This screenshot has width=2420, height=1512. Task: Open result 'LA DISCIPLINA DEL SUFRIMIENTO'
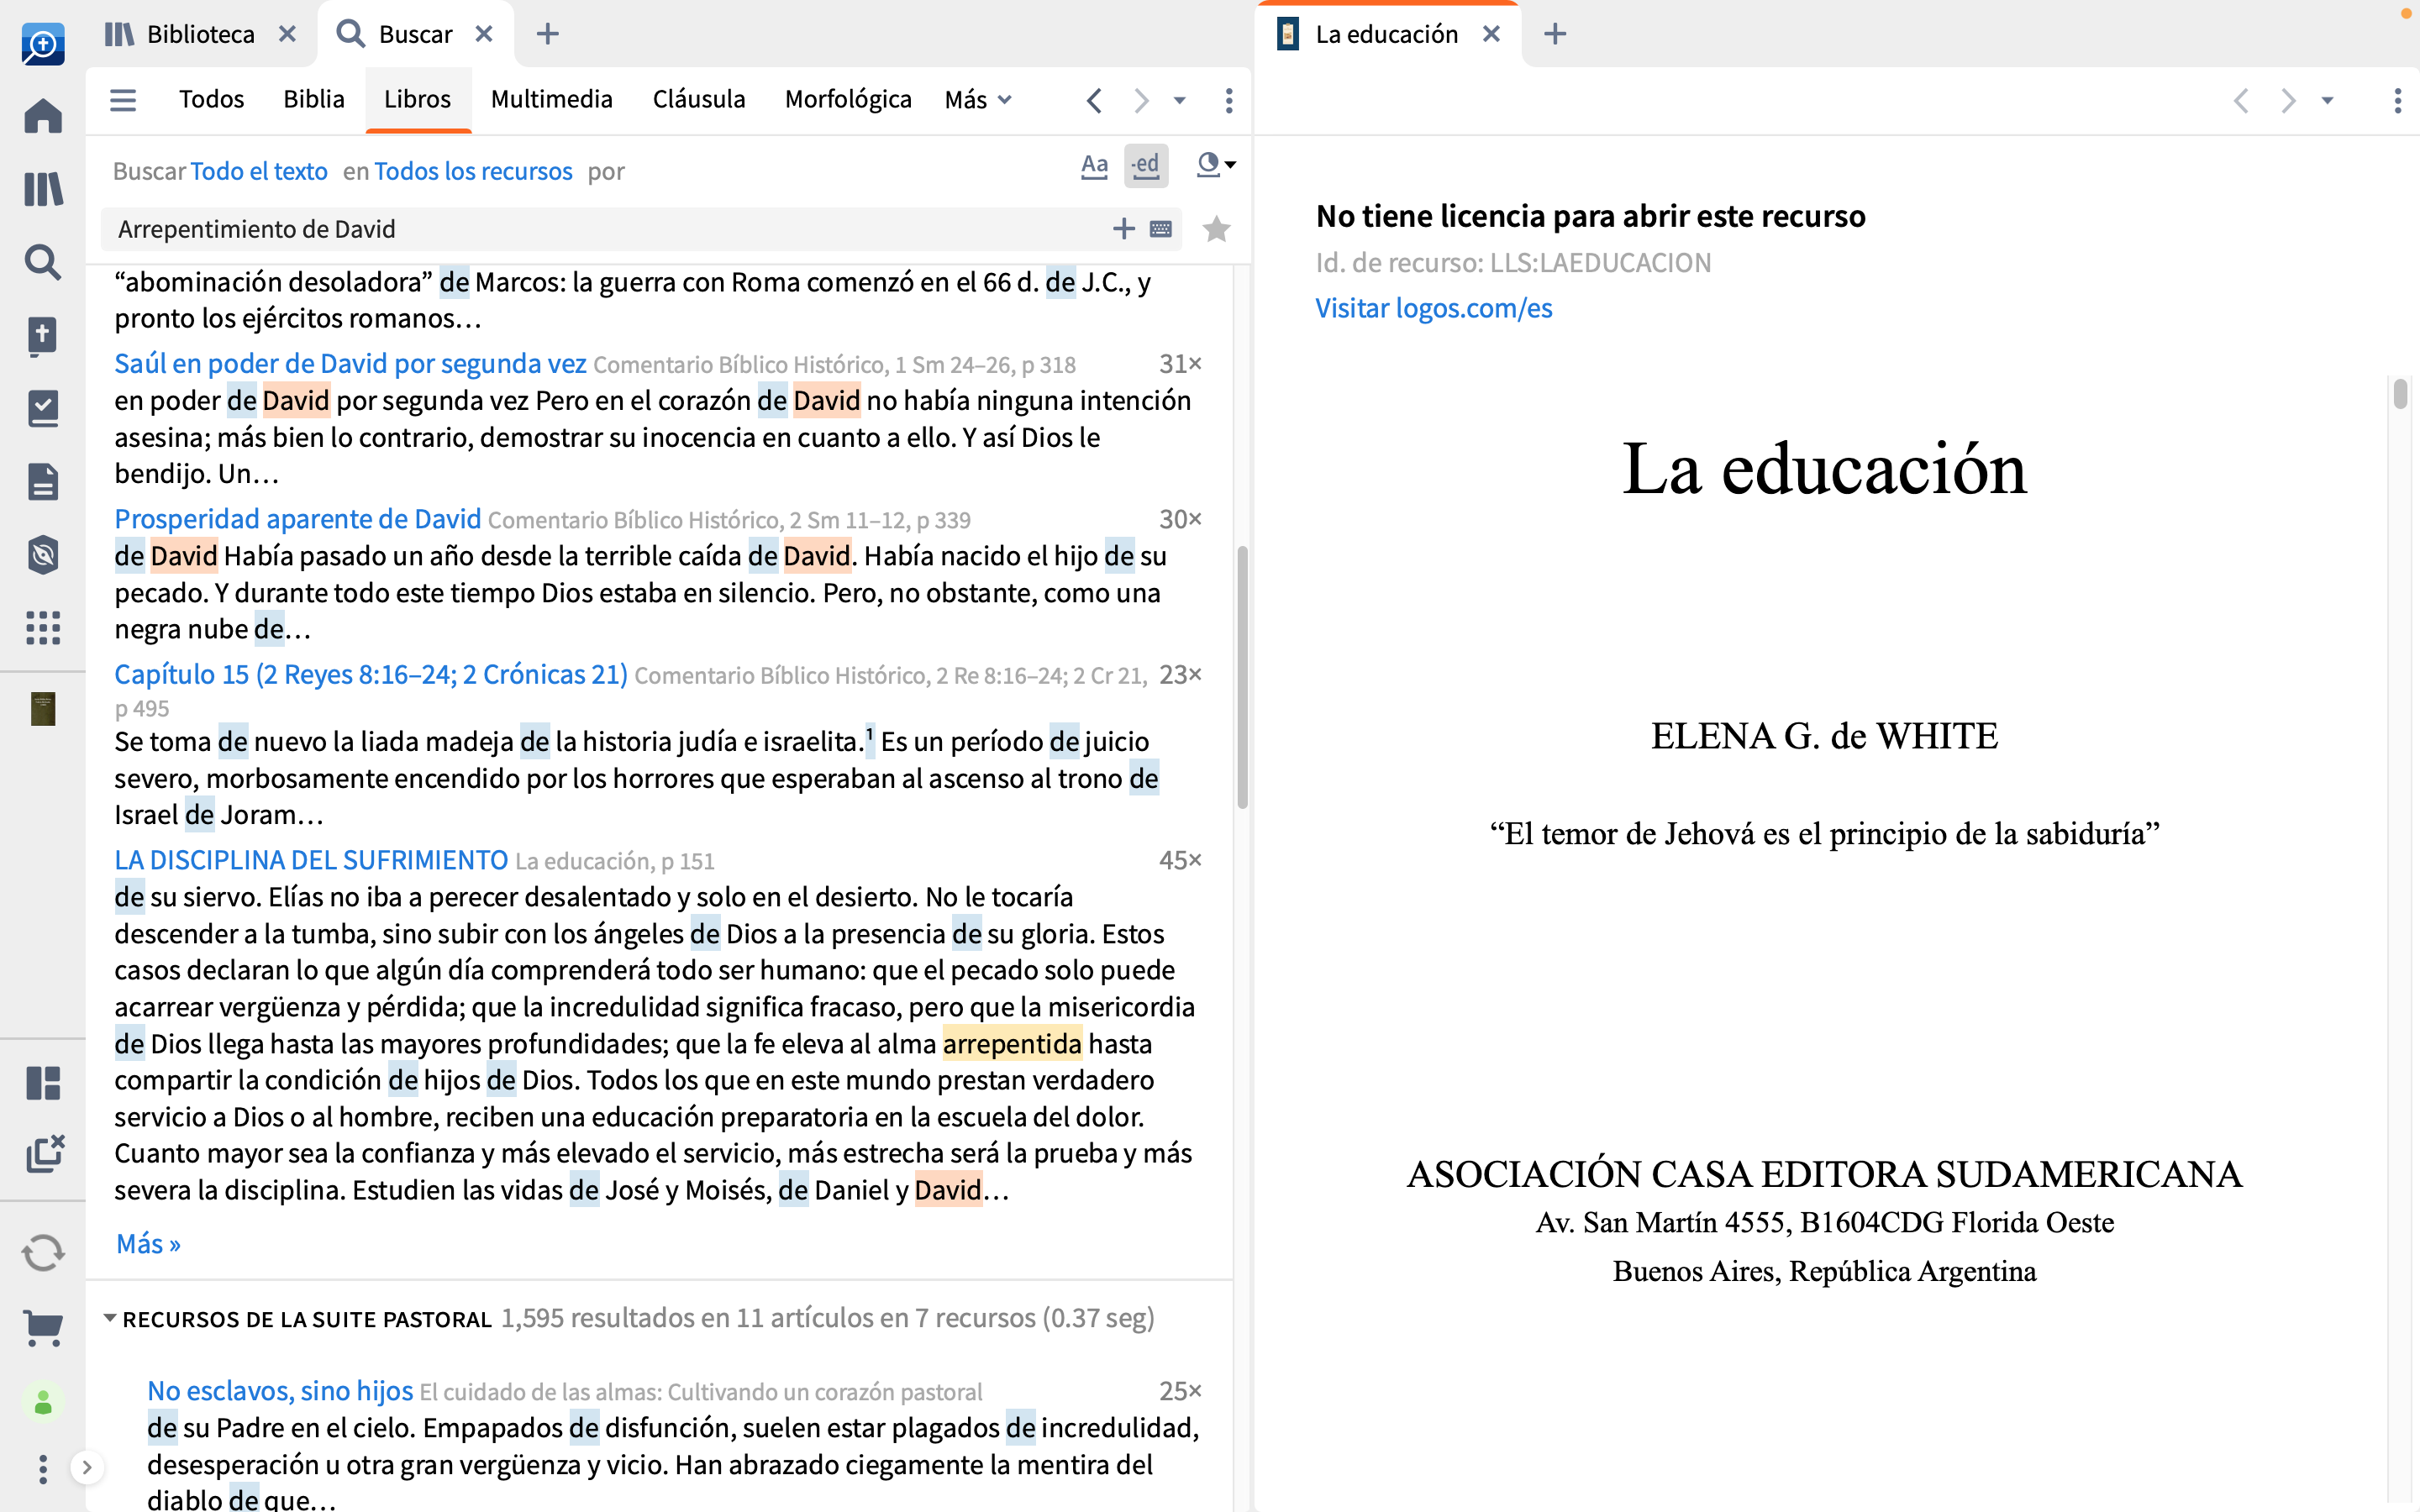click(311, 860)
